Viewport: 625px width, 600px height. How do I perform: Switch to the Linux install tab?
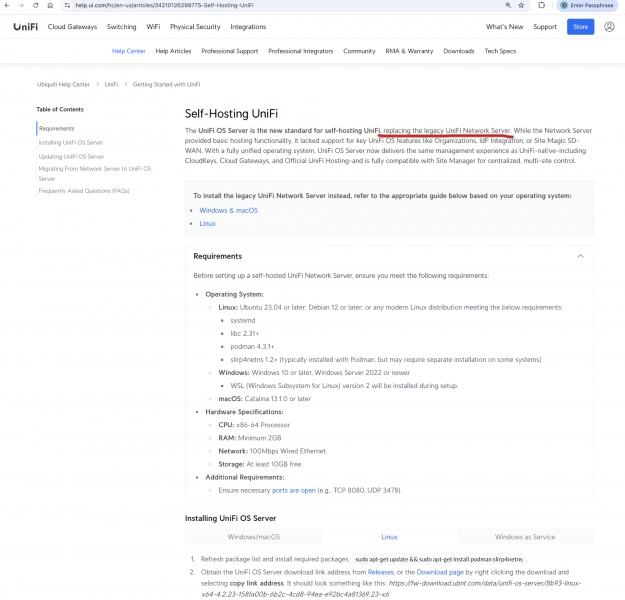click(x=389, y=537)
